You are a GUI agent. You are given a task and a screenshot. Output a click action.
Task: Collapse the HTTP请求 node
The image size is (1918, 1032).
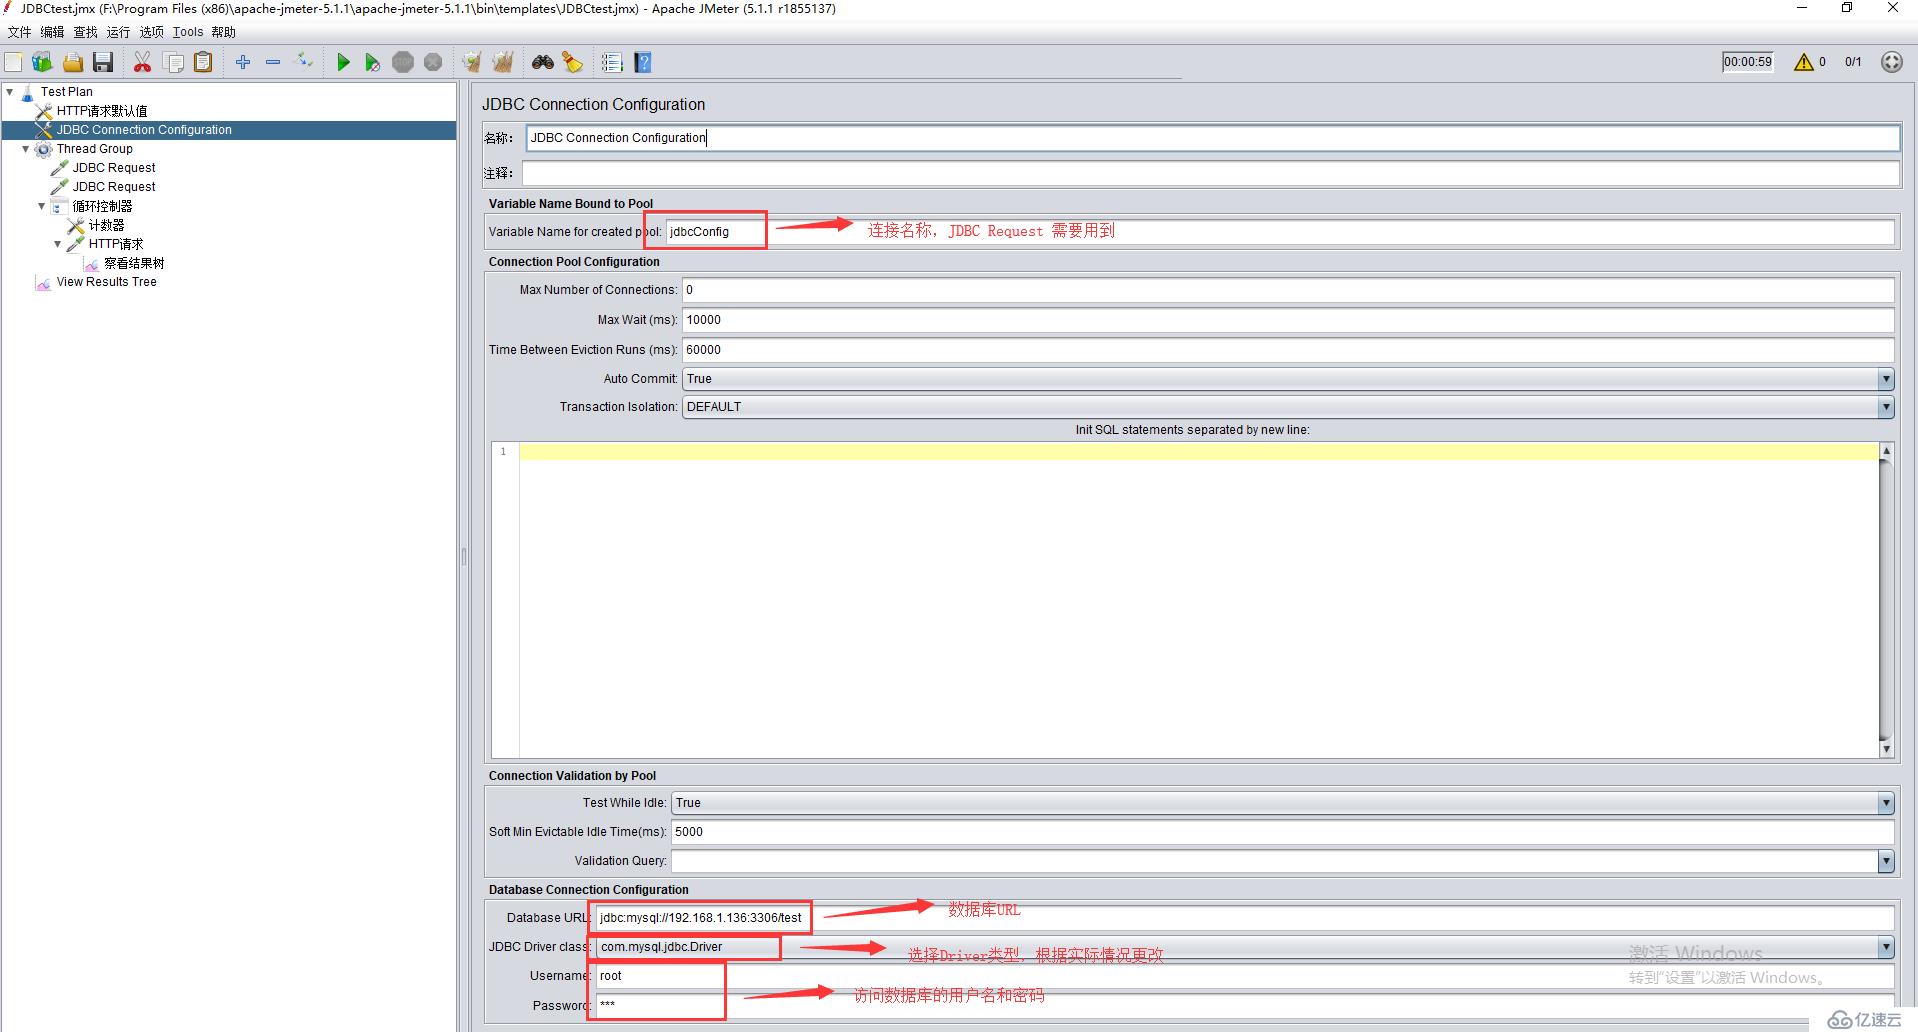pyautogui.click(x=58, y=244)
